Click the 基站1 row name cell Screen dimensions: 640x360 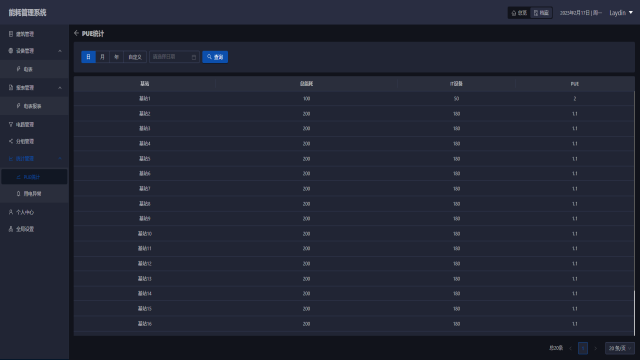tap(144, 99)
